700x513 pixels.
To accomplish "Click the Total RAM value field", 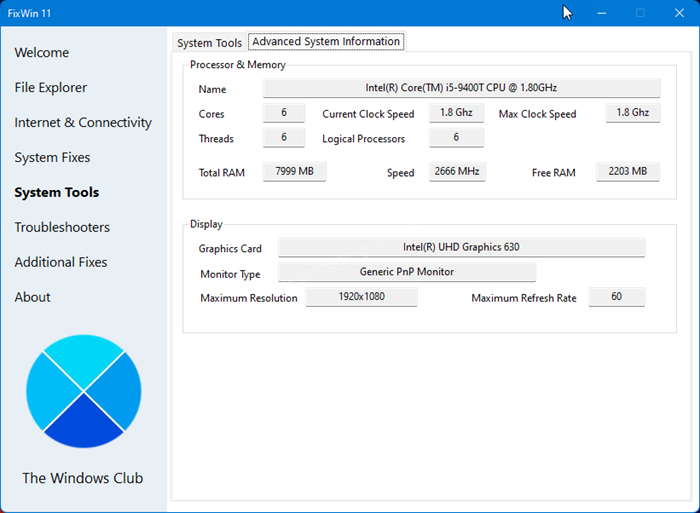I will click(294, 172).
